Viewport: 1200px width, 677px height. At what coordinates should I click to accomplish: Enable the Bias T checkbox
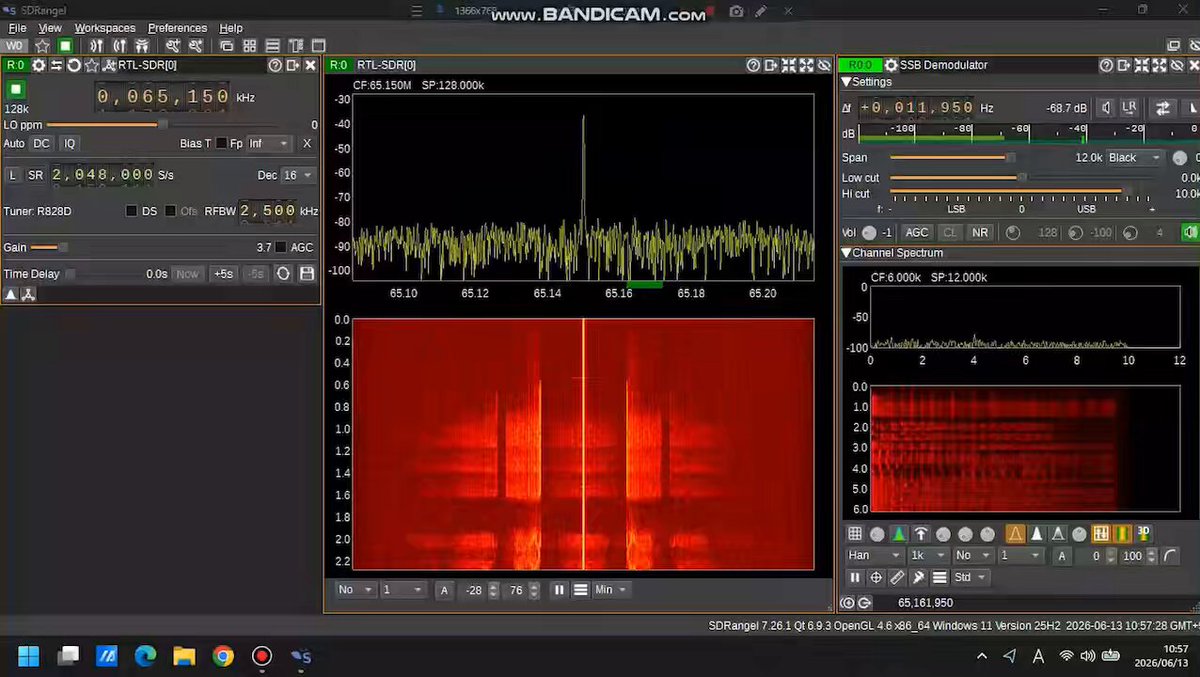tap(222, 143)
